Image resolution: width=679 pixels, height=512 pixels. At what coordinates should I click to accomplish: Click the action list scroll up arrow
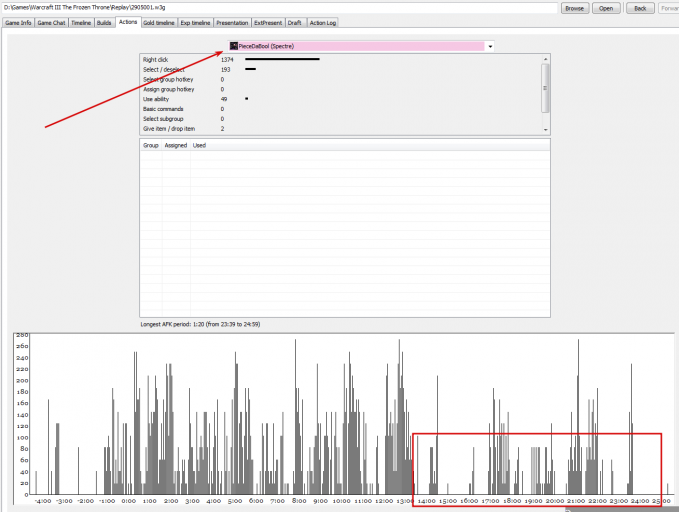pyautogui.click(x=545, y=59)
